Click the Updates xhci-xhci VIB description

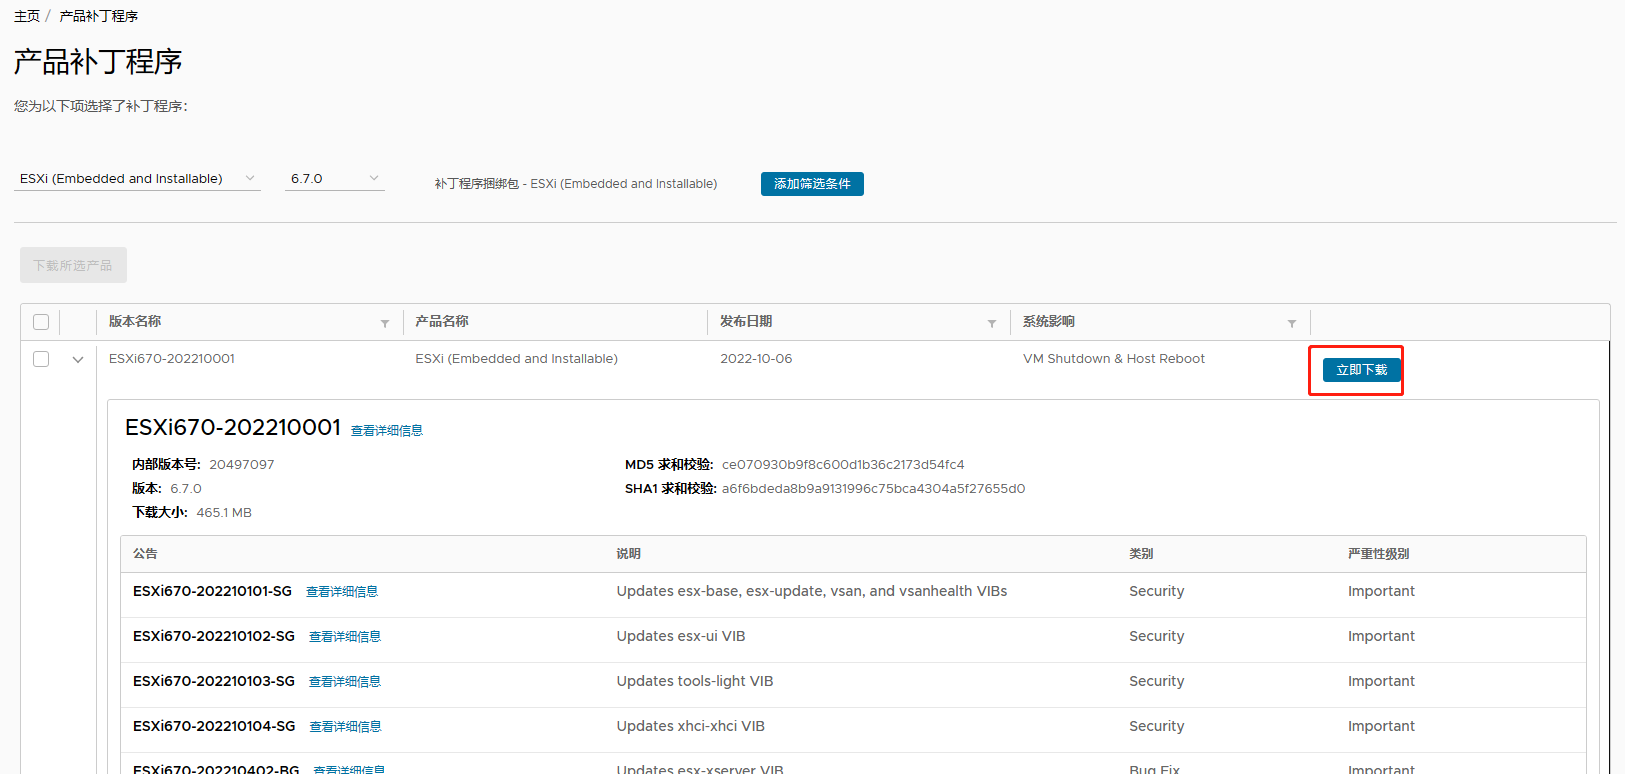[x=691, y=726]
